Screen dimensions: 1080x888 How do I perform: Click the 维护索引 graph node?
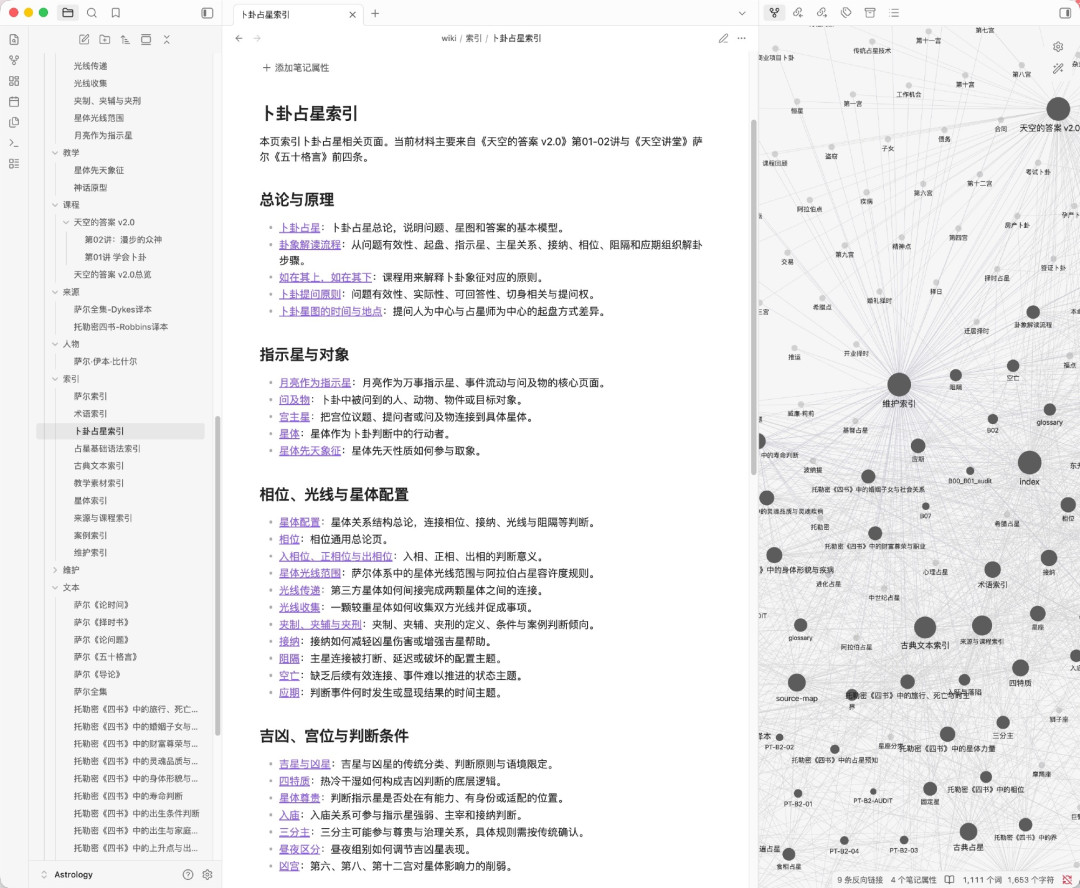pyautogui.click(x=899, y=384)
